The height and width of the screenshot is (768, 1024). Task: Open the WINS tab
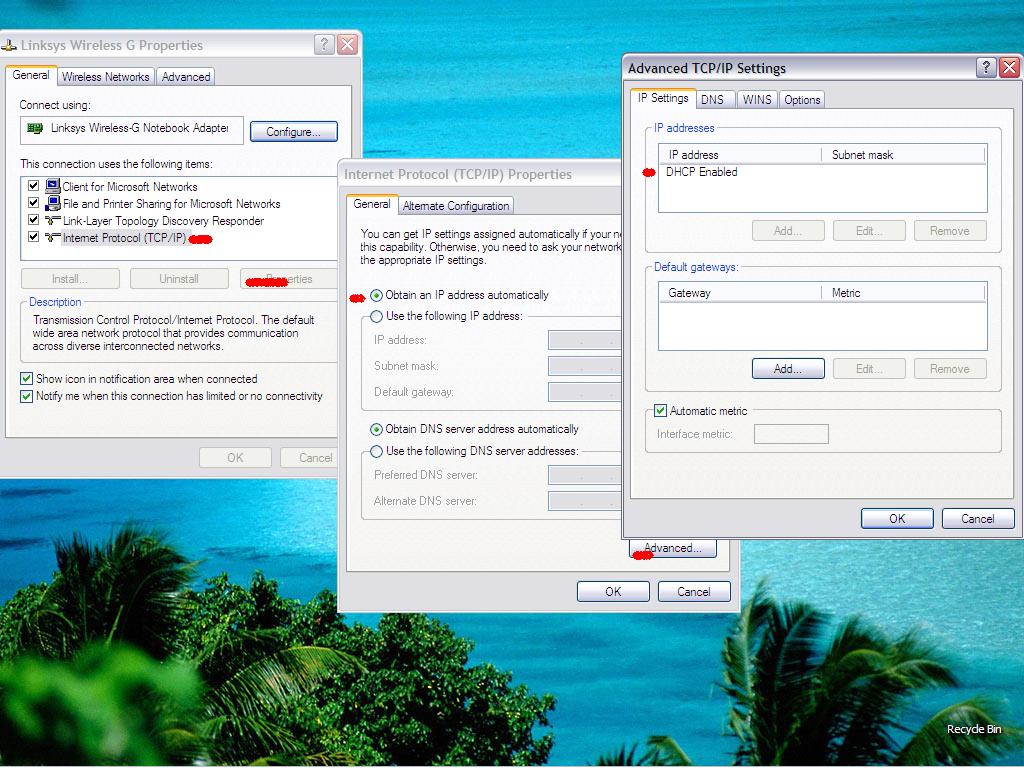click(757, 99)
